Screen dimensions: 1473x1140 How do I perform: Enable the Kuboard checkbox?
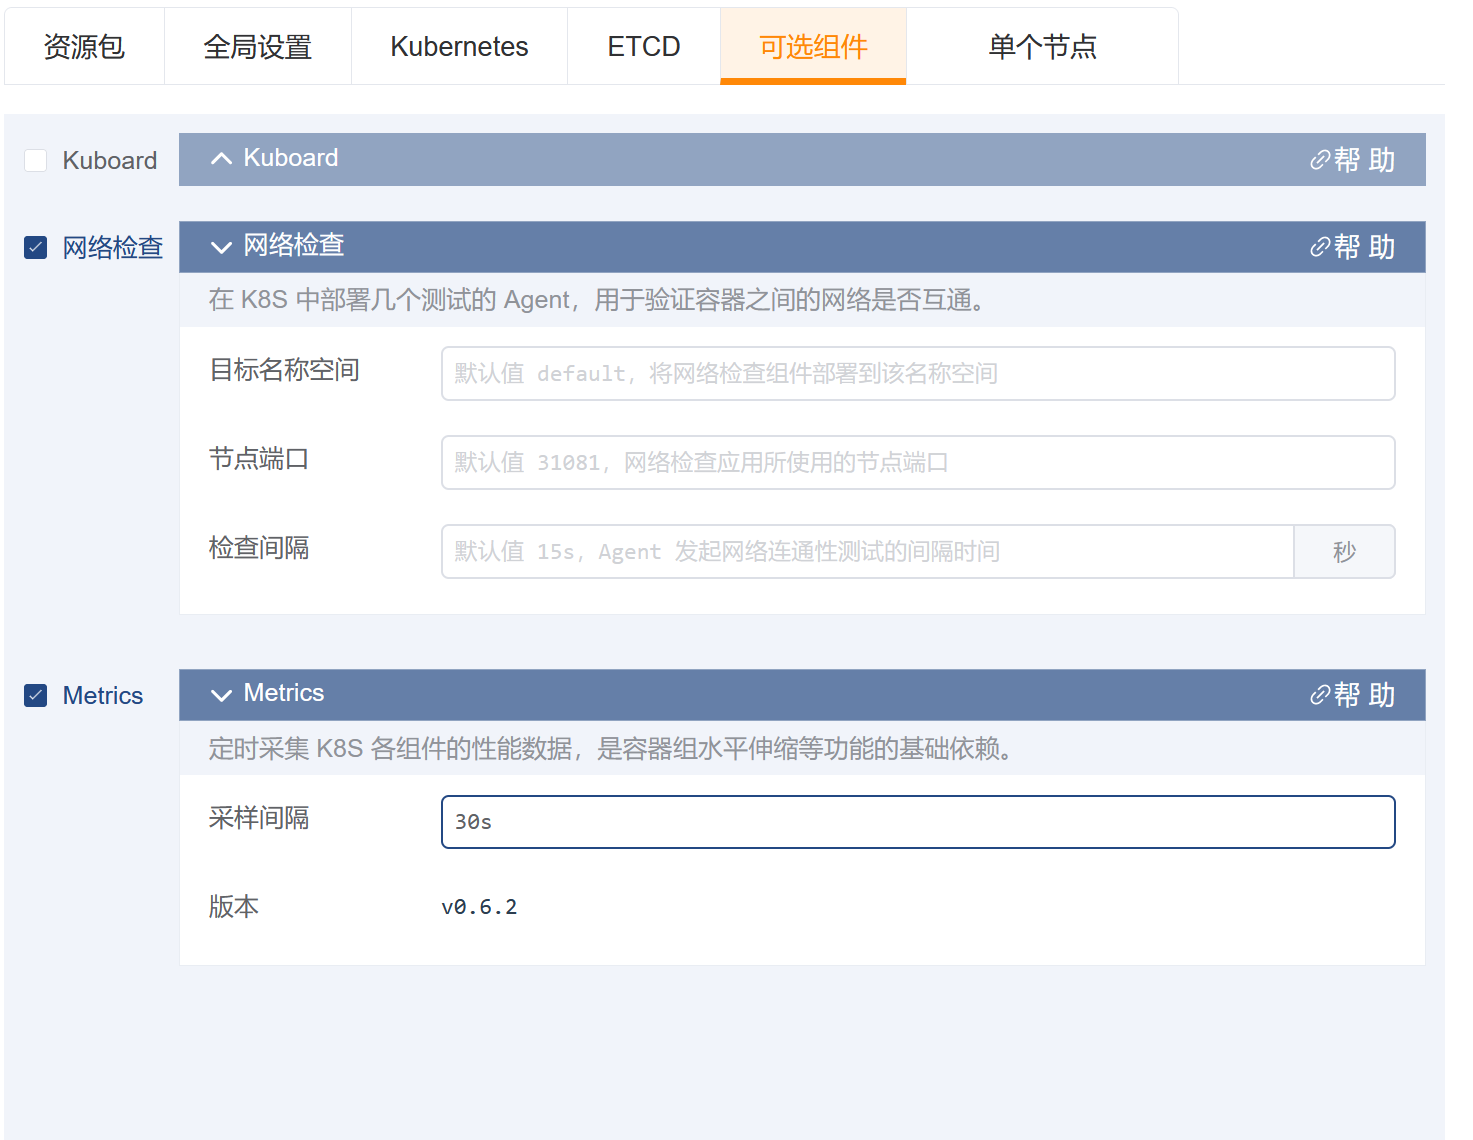(36, 160)
